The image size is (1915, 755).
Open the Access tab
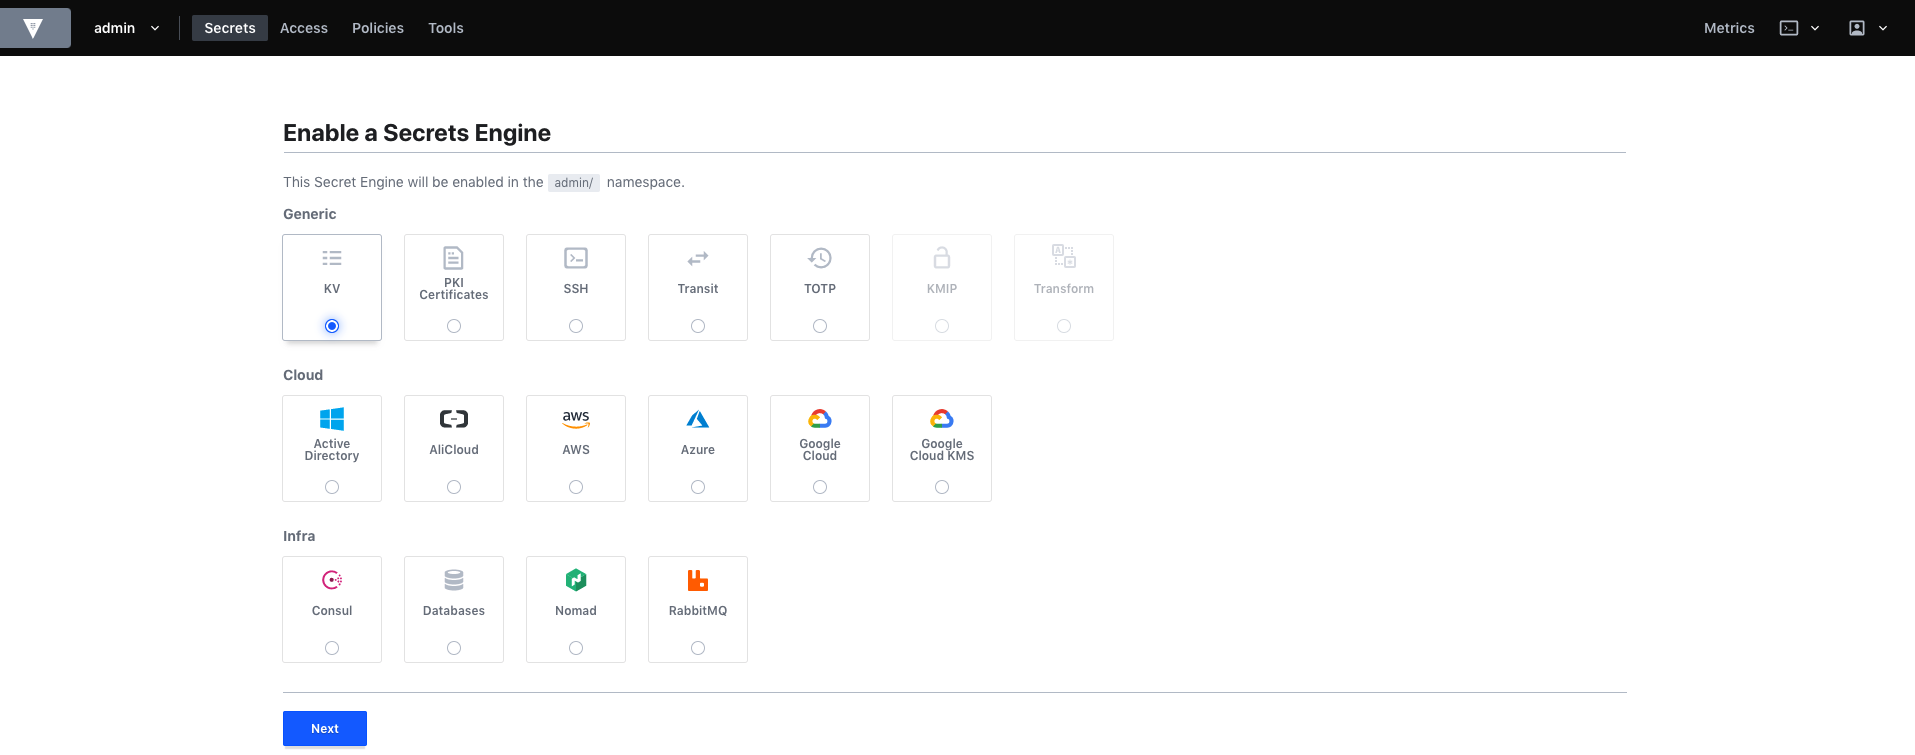(304, 28)
